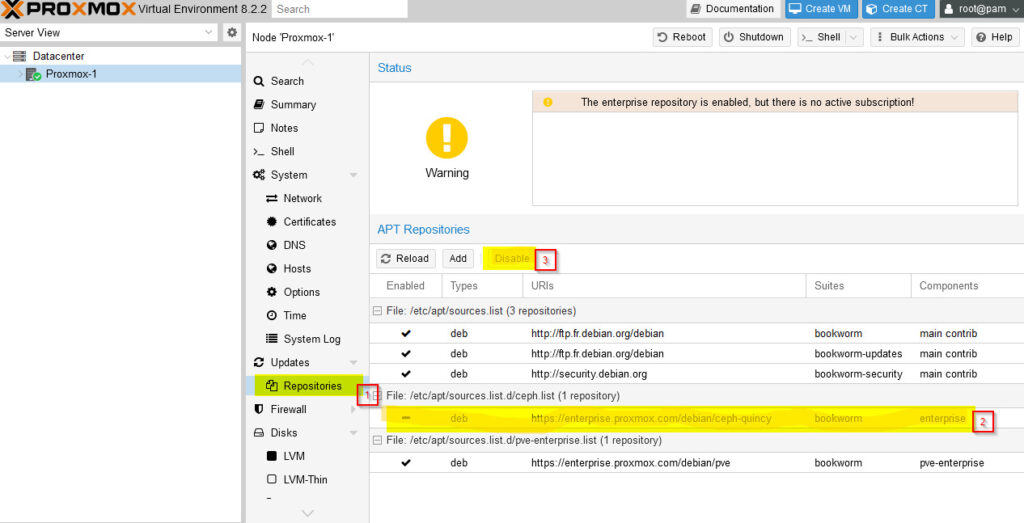Click the Search field in top bar
Image resolution: width=1024 pixels, height=523 pixels.
(340, 9)
